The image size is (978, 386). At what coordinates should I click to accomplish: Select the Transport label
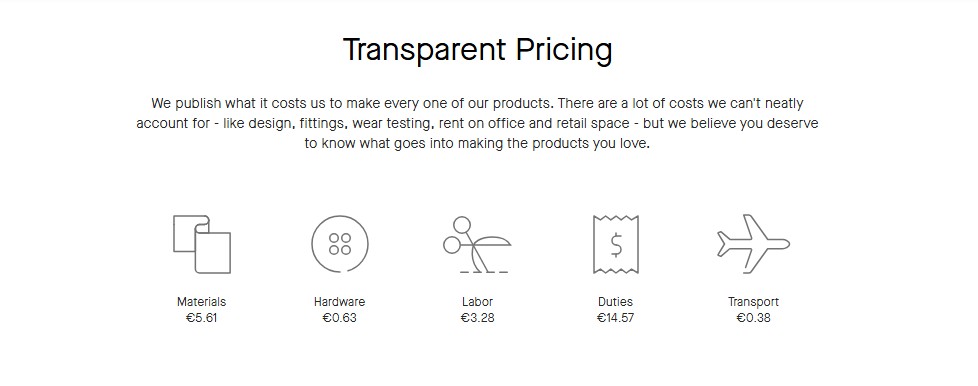(753, 302)
